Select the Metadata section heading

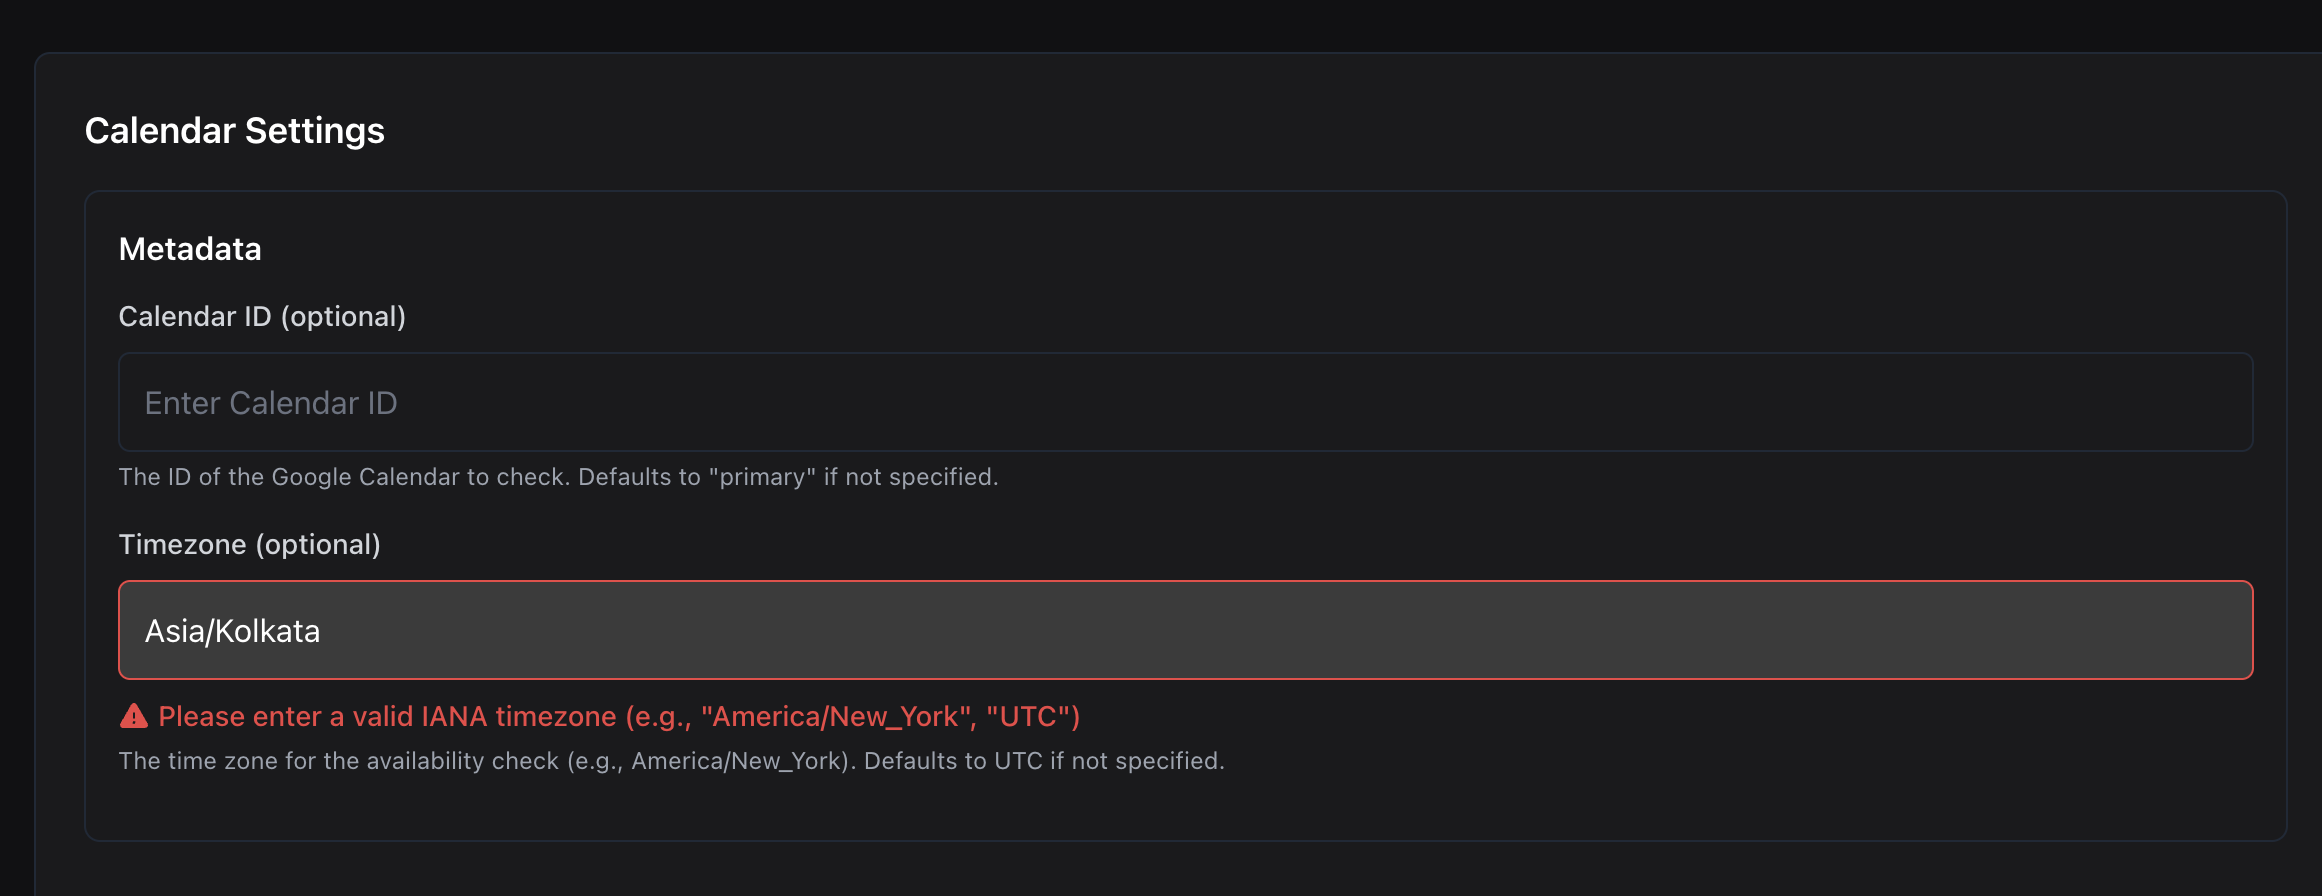click(x=190, y=249)
